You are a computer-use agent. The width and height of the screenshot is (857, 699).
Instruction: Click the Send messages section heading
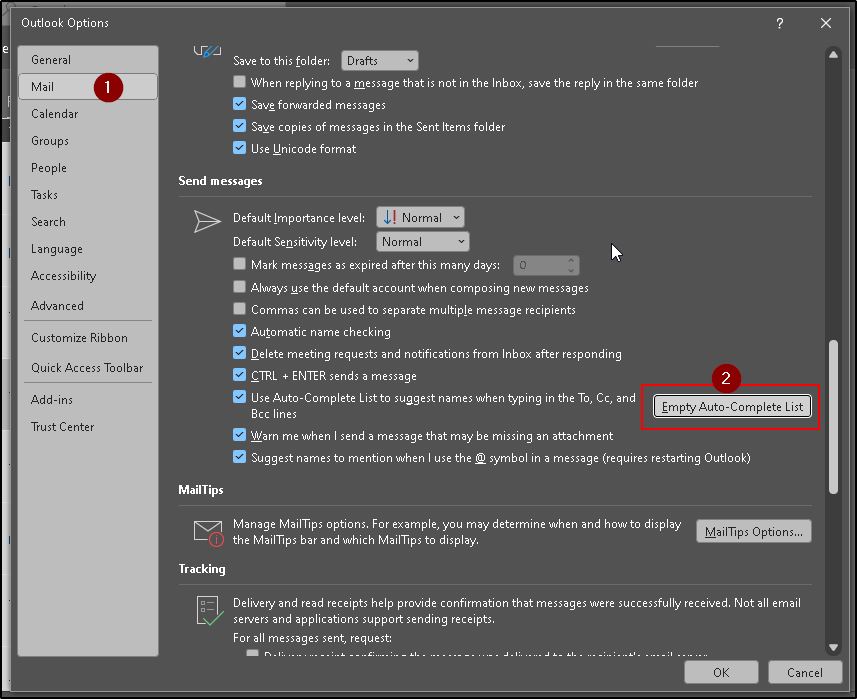[220, 181]
